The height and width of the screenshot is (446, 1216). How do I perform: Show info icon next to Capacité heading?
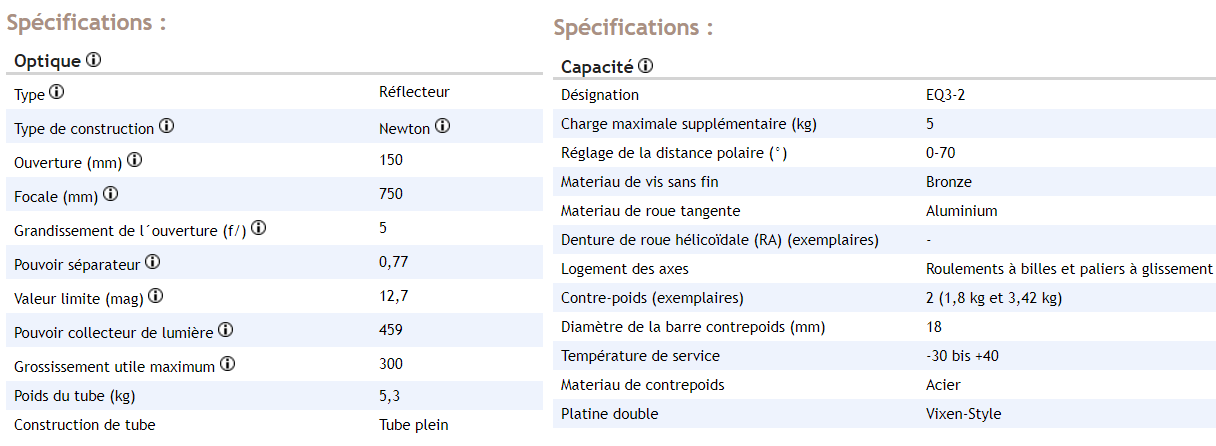pyautogui.click(x=645, y=67)
